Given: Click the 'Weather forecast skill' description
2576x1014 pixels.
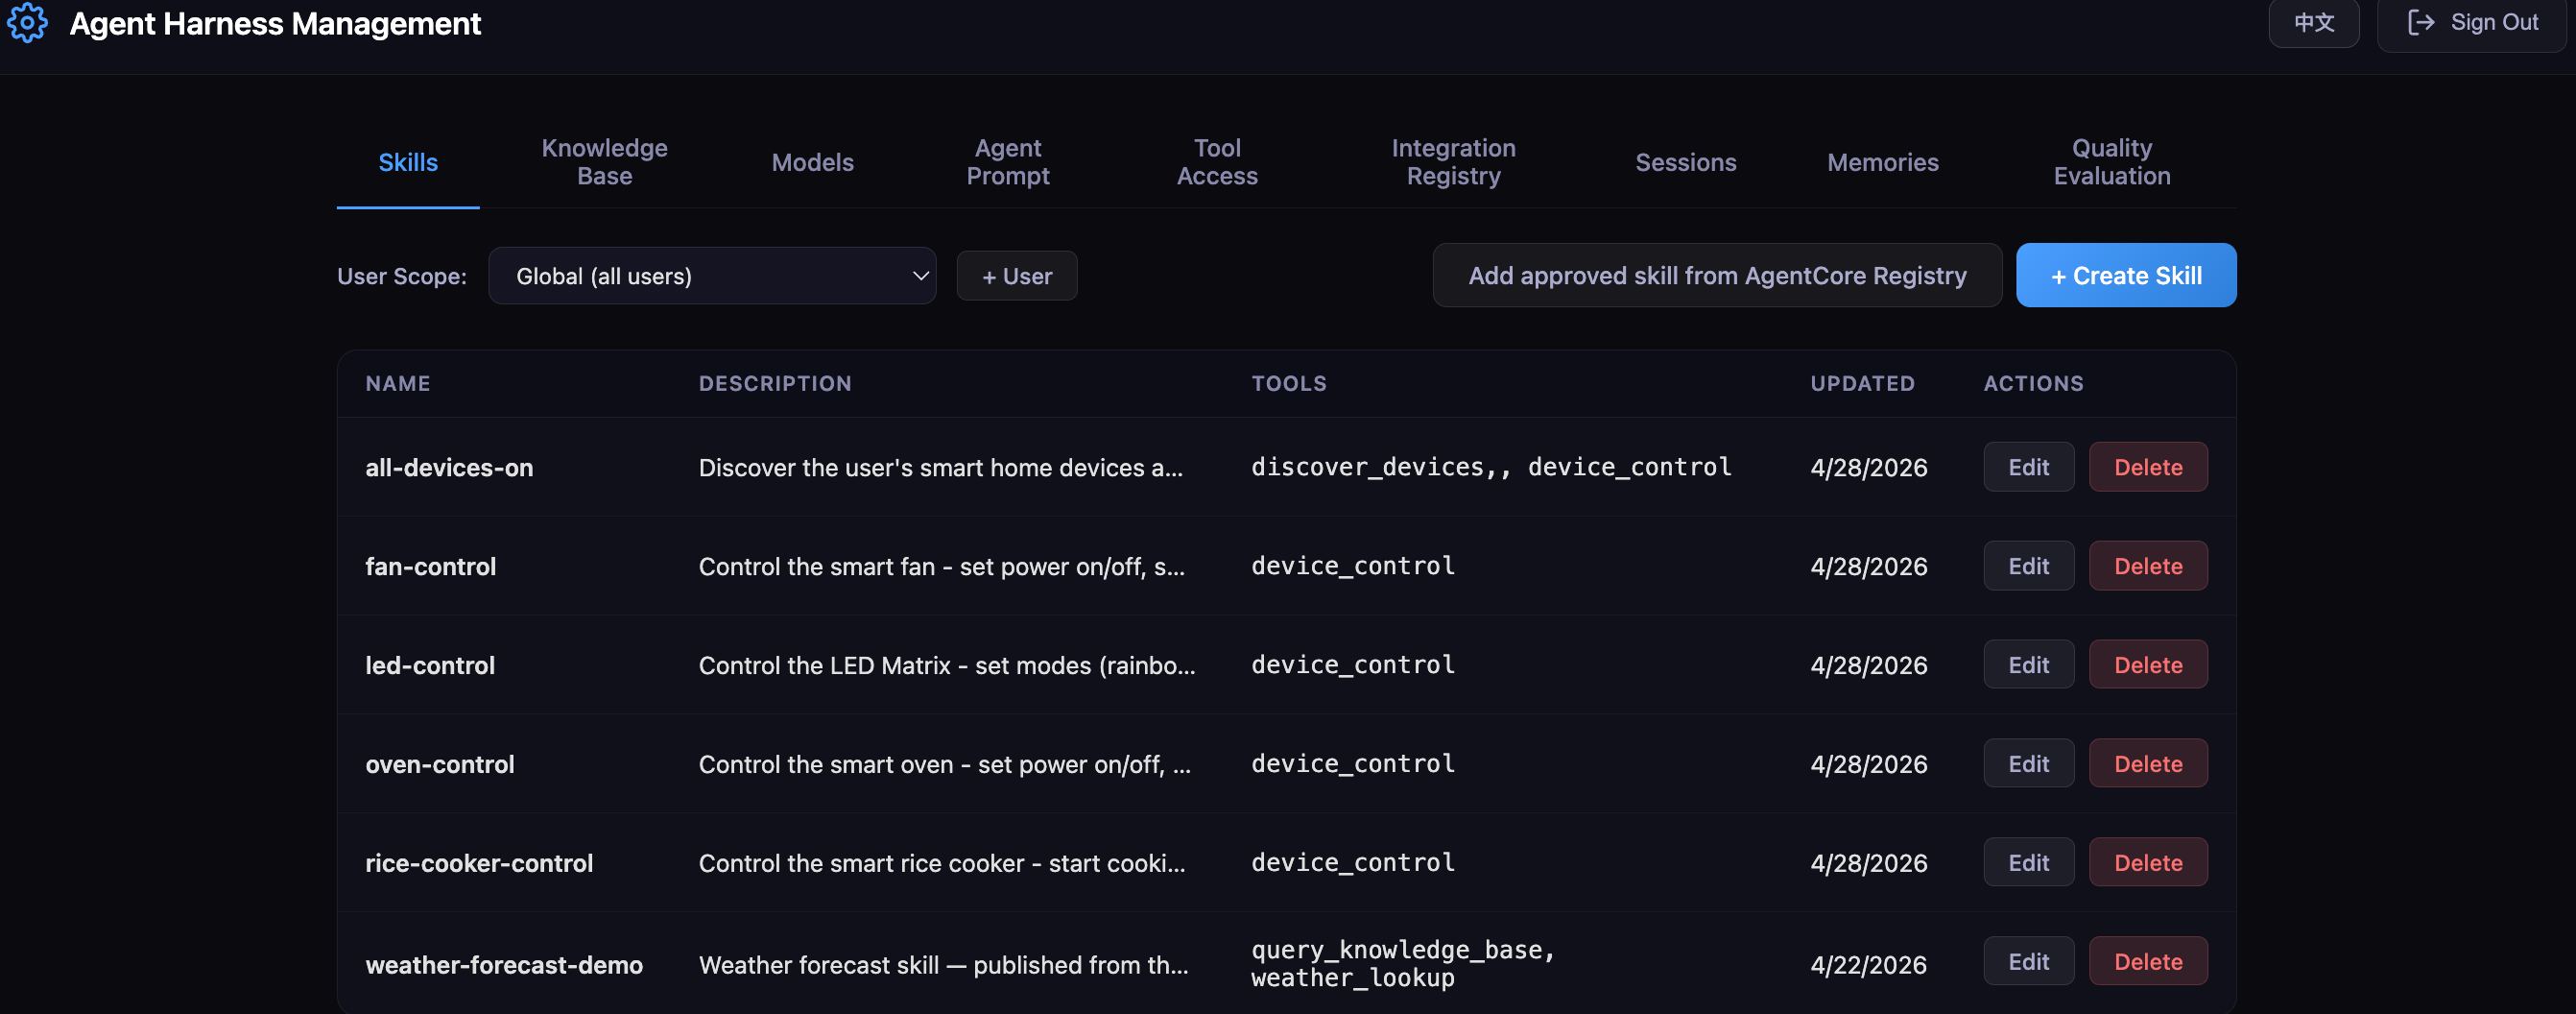Looking at the screenshot, I should tap(943, 965).
